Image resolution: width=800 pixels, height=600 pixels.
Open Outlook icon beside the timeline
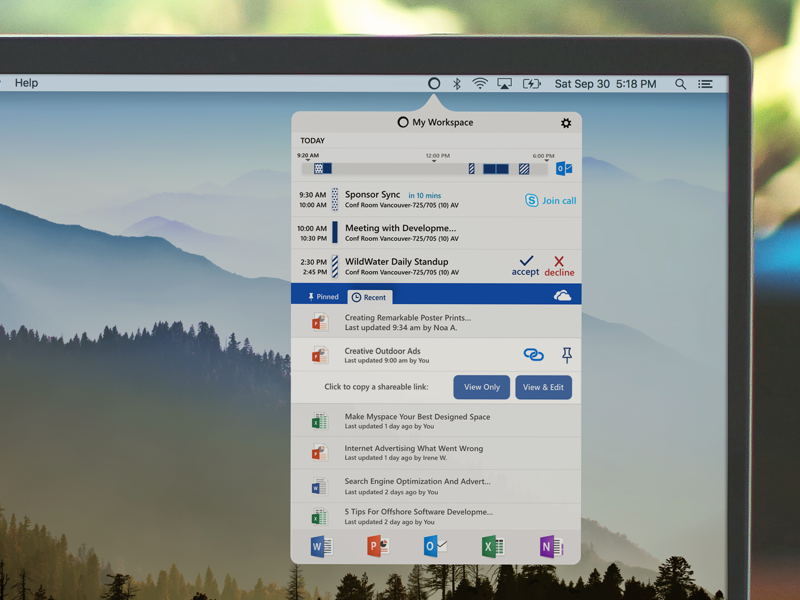pyautogui.click(x=564, y=168)
